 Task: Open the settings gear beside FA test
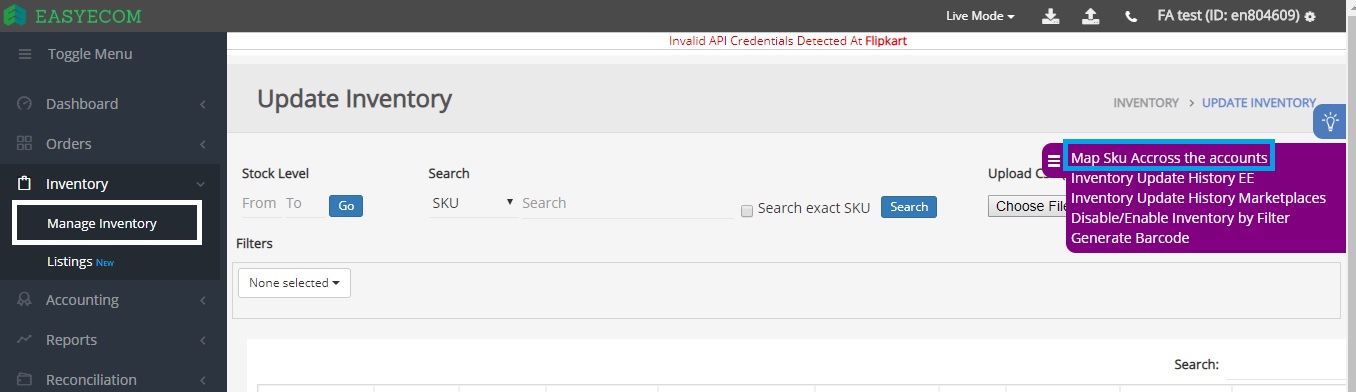[x=1310, y=17]
